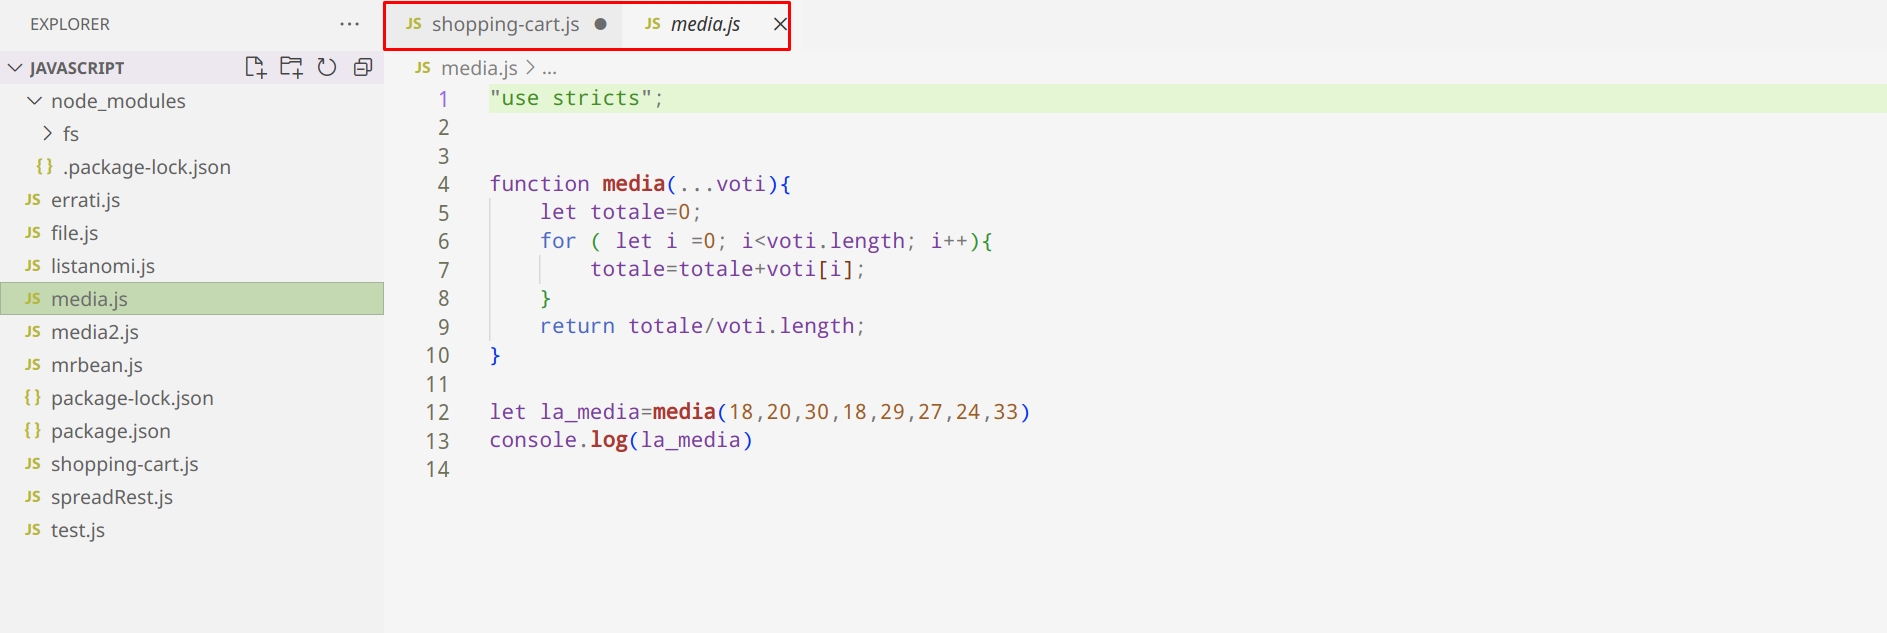
Task: Click the unsaved dot on shopping-cart.js tab
Action: [x=600, y=24]
